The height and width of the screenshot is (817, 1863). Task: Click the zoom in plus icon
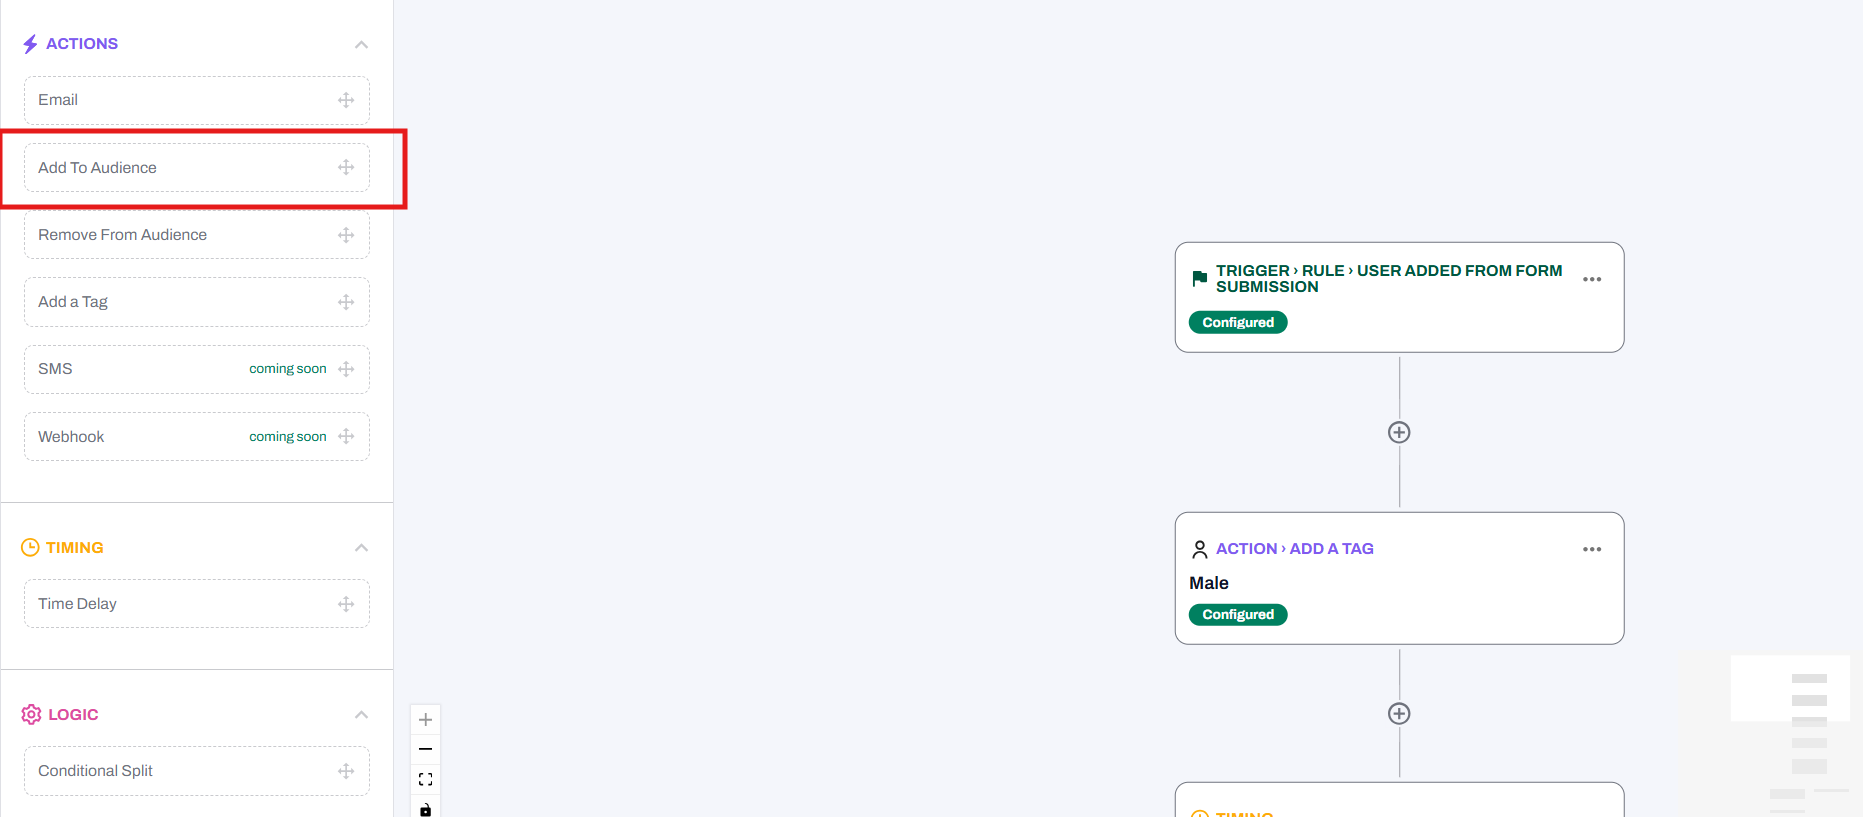coord(425,720)
